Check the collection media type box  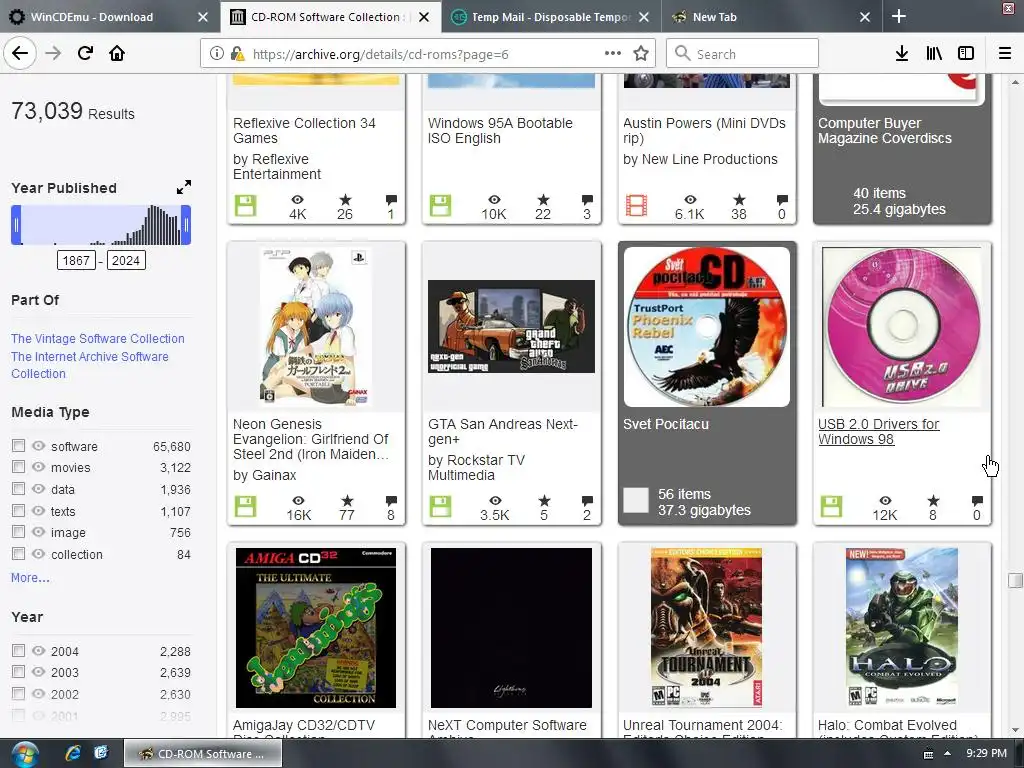click(x=18, y=553)
